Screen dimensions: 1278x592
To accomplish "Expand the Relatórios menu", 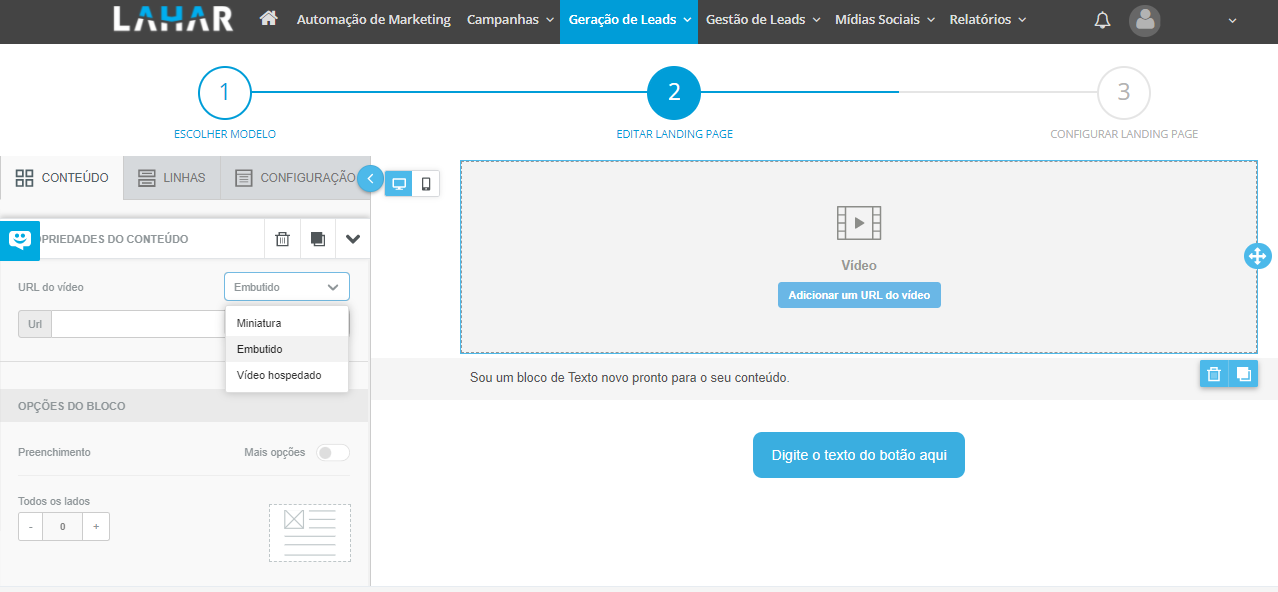I will click(988, 20).
